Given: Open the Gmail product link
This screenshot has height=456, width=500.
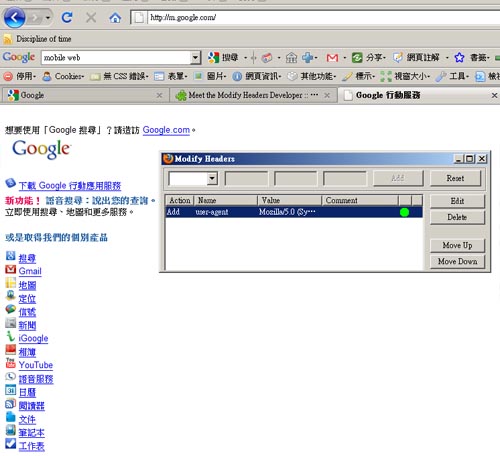Looking at the screenshot, I should click(30, 271).
